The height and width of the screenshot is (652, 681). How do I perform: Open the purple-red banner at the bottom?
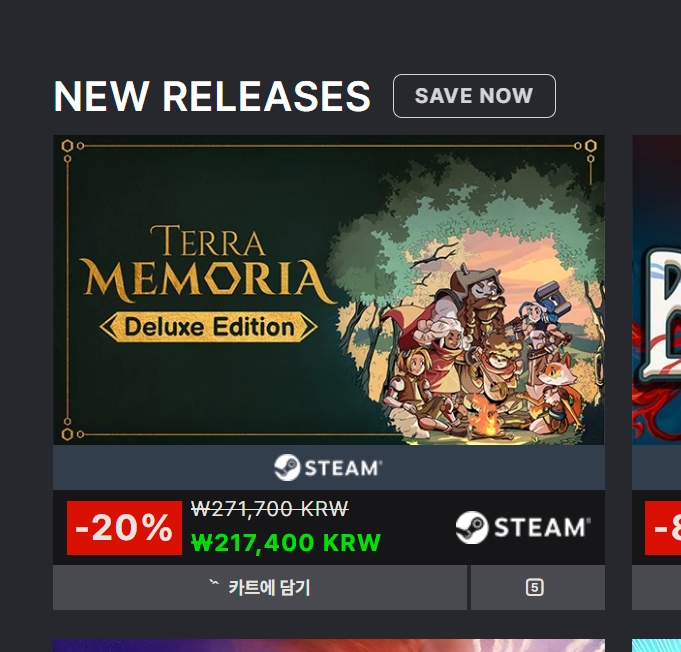[329, 645]
